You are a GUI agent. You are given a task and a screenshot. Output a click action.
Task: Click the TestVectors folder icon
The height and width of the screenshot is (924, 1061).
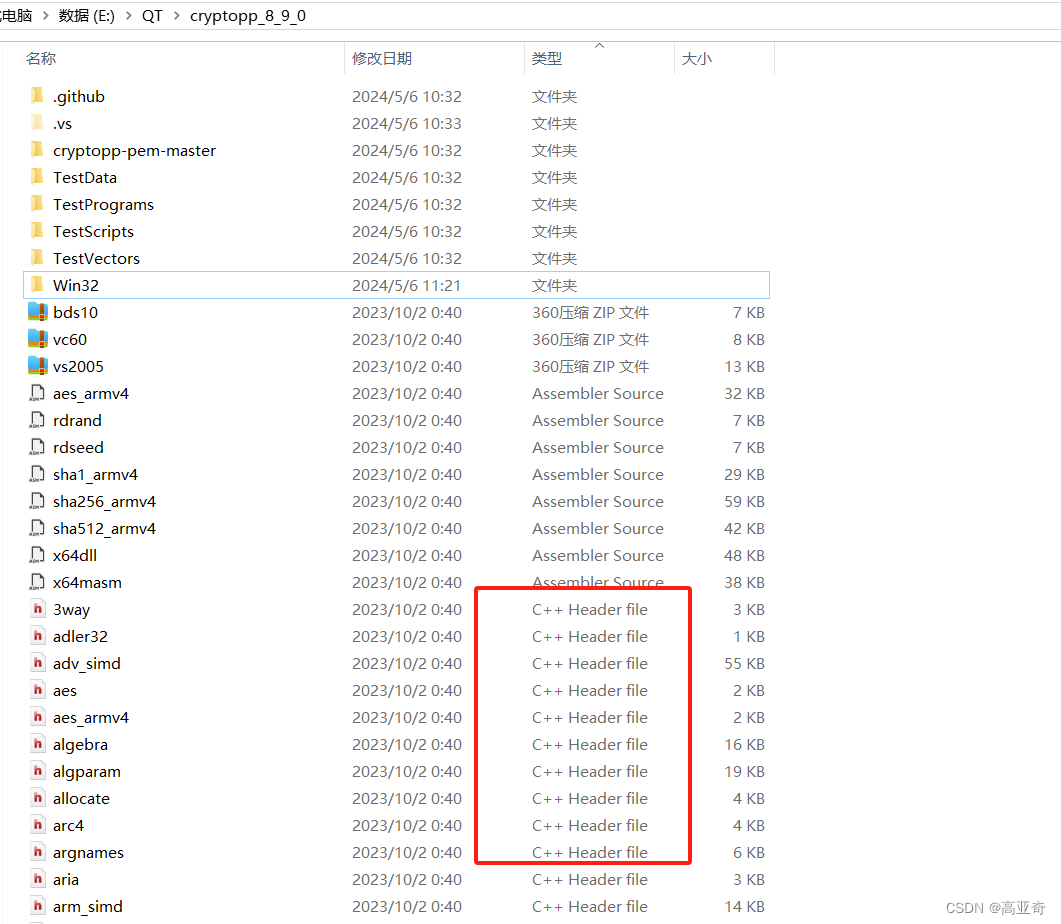coord(38,258)
